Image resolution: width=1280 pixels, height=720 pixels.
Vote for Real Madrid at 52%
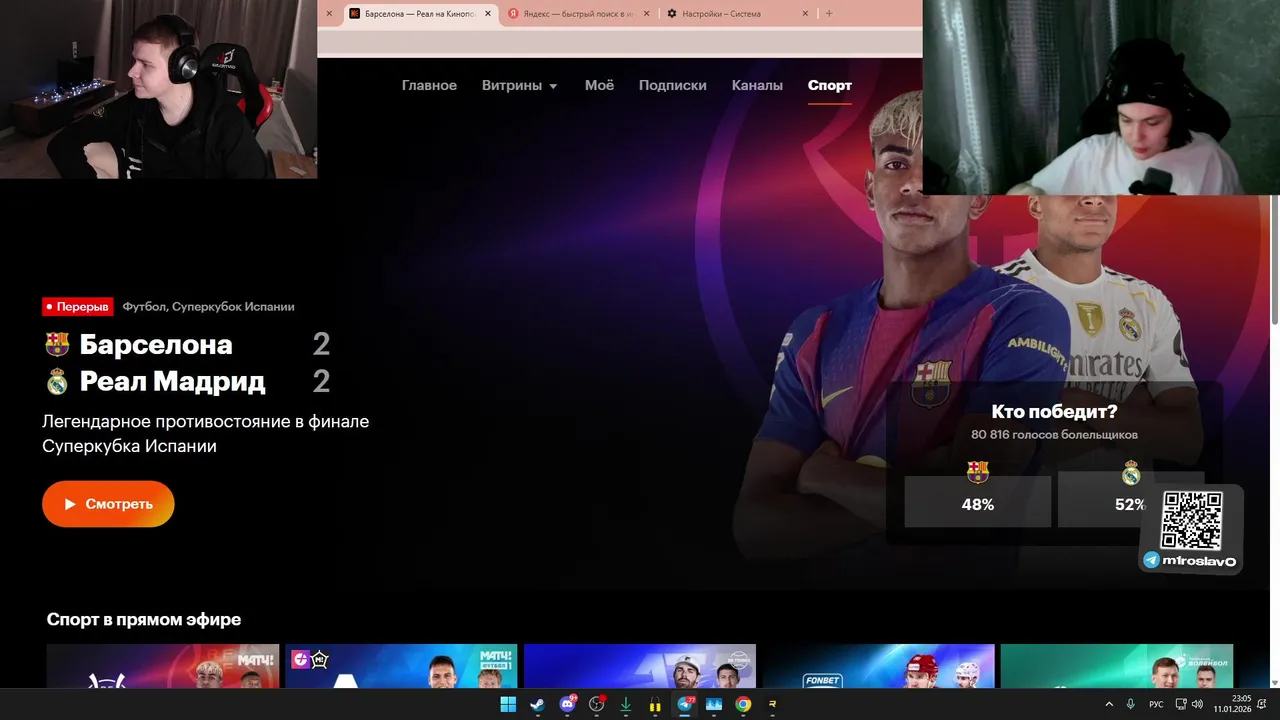click(1131, 501)
